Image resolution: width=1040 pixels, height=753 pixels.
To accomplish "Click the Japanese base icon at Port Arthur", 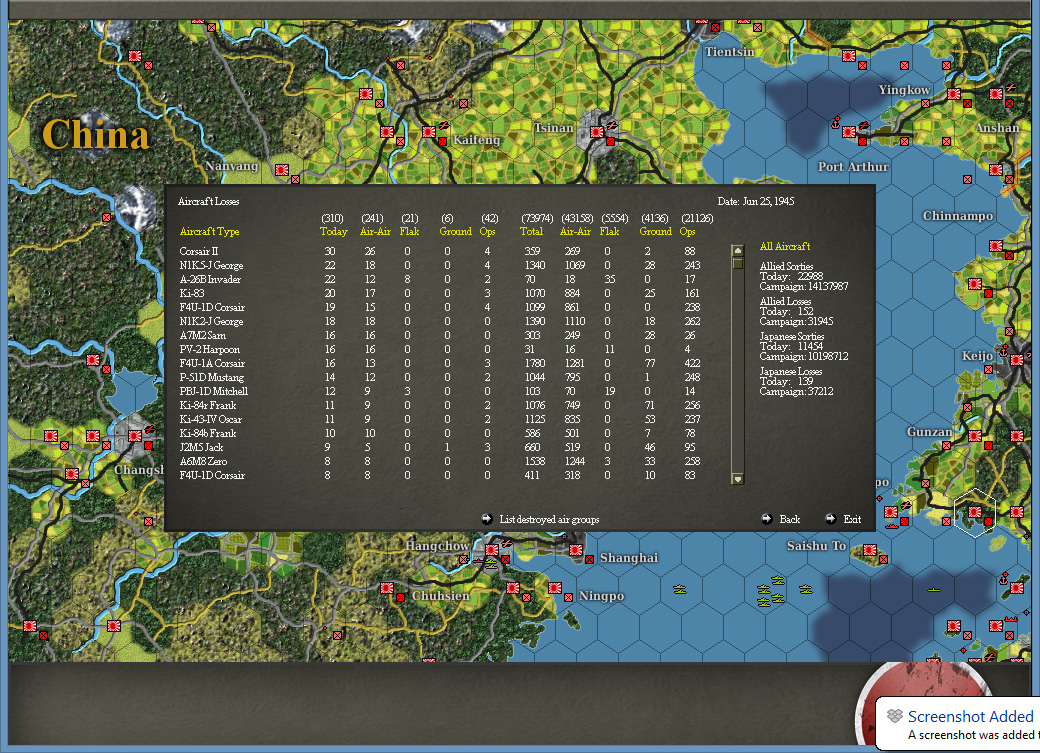I will pos(848,132).
